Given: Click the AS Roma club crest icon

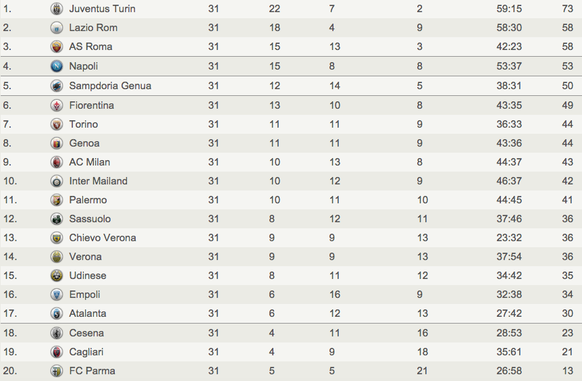Looking at the screenshot, I should (56, 47).
